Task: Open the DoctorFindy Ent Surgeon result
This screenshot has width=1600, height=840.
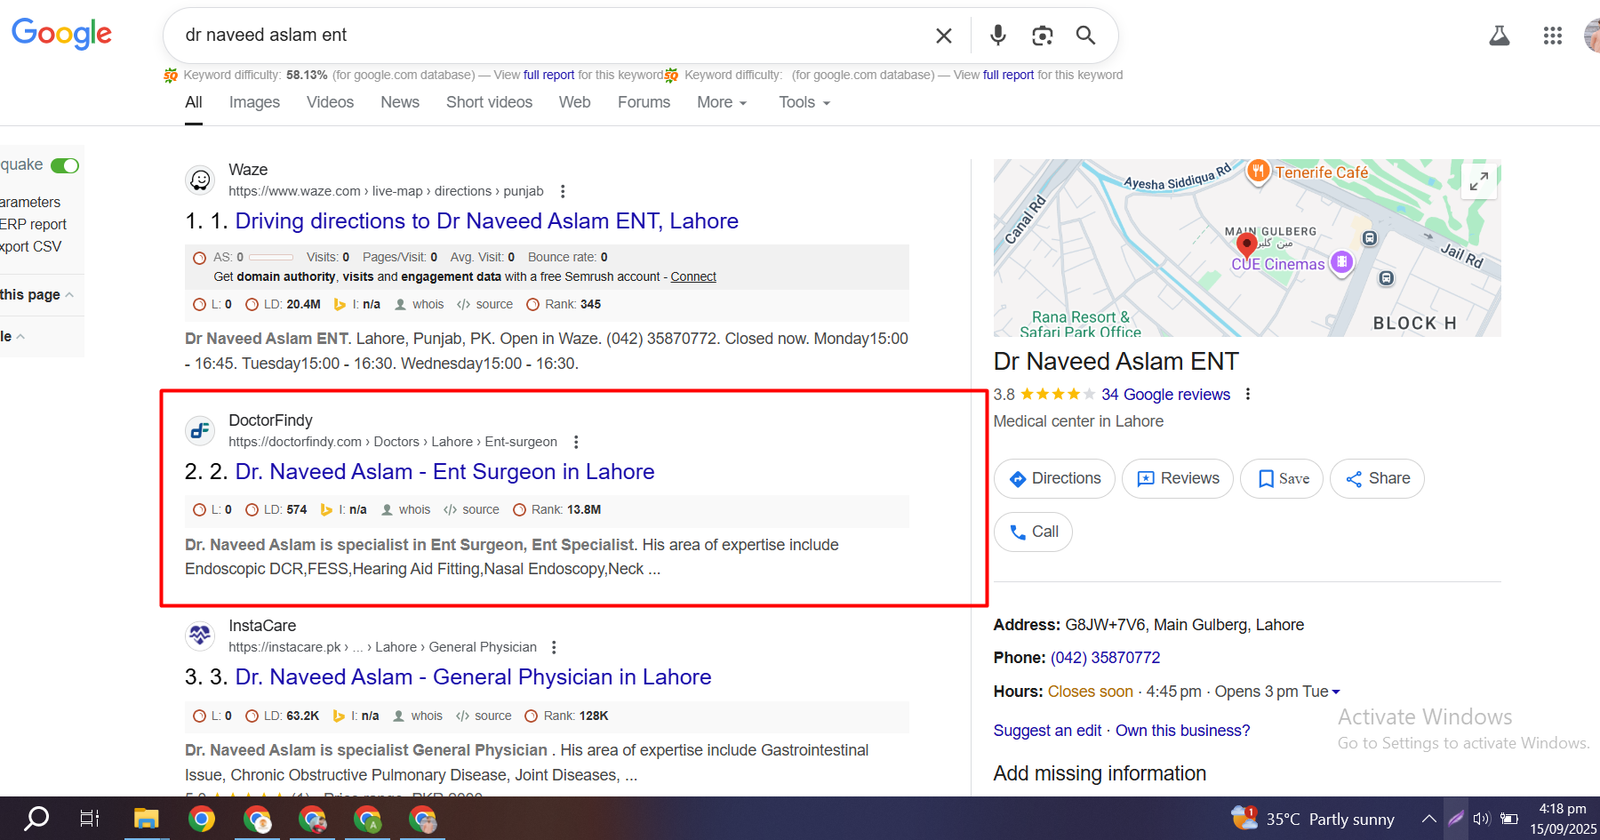Action: click(x=444, y=472)
